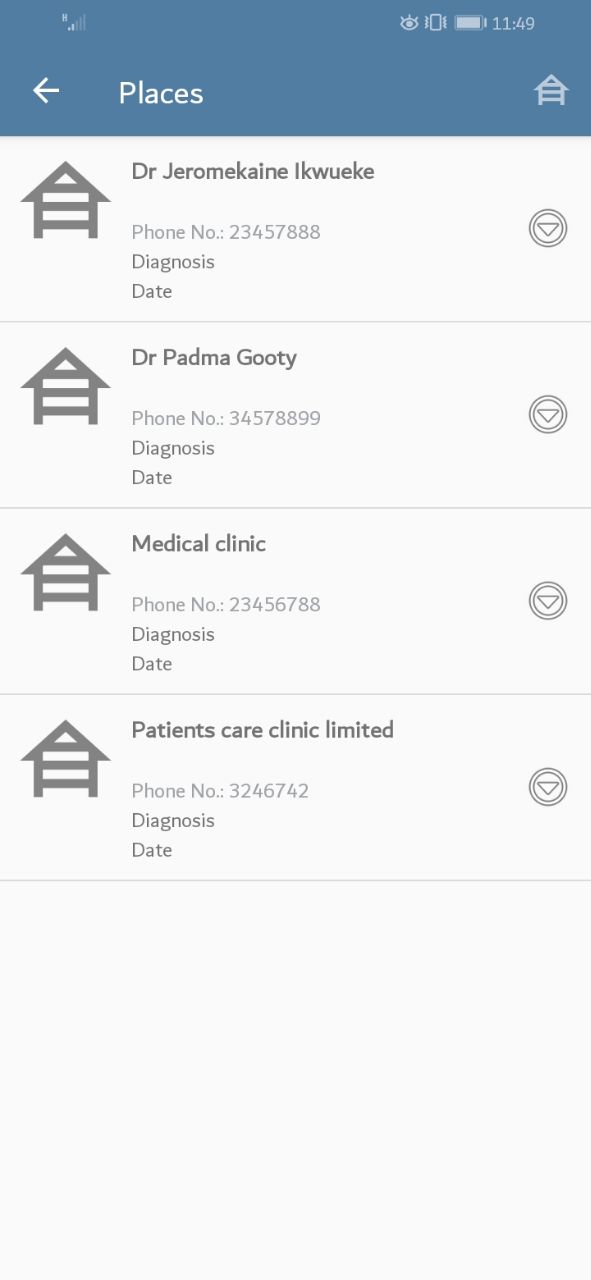Screen dimensions: 591x1280
Task: Tap phone number 3246742
Action: pos(220,790)
